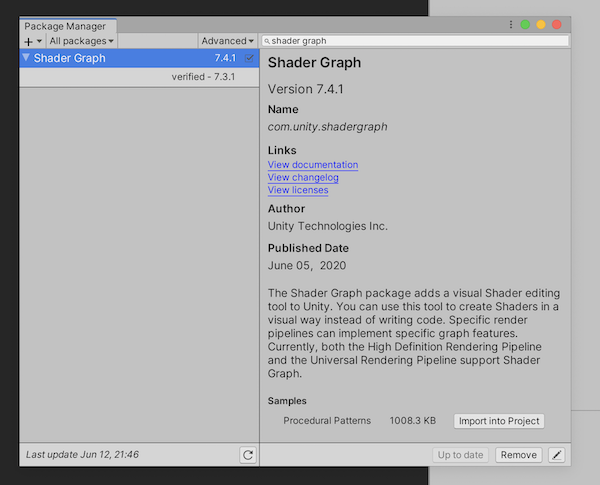Click the June 05, 2020 published date
600x485 pixels.
pos(307,266)
